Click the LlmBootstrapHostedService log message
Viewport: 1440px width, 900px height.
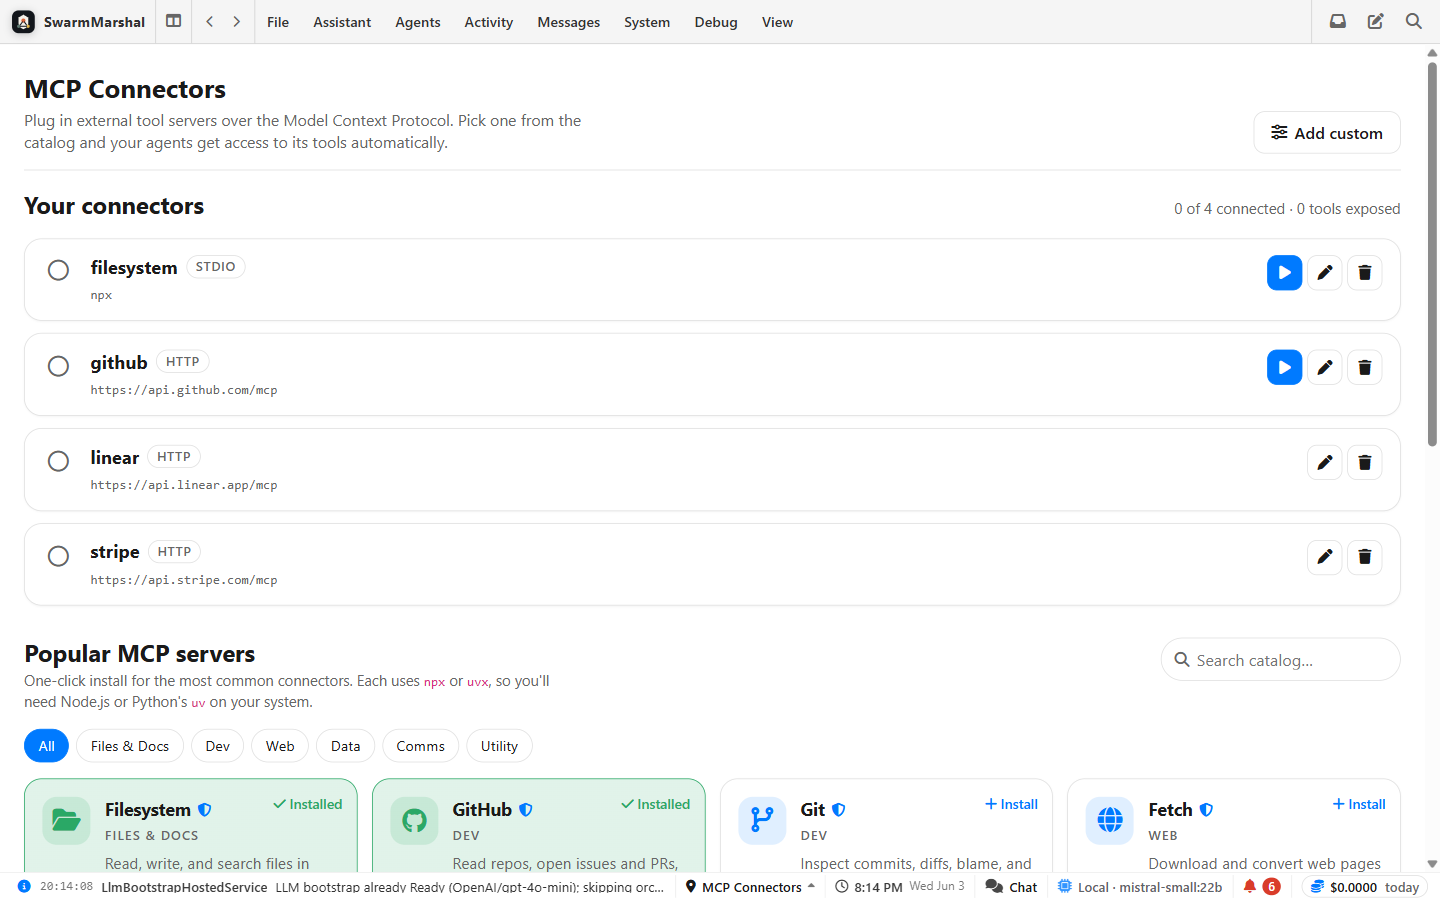382,887
